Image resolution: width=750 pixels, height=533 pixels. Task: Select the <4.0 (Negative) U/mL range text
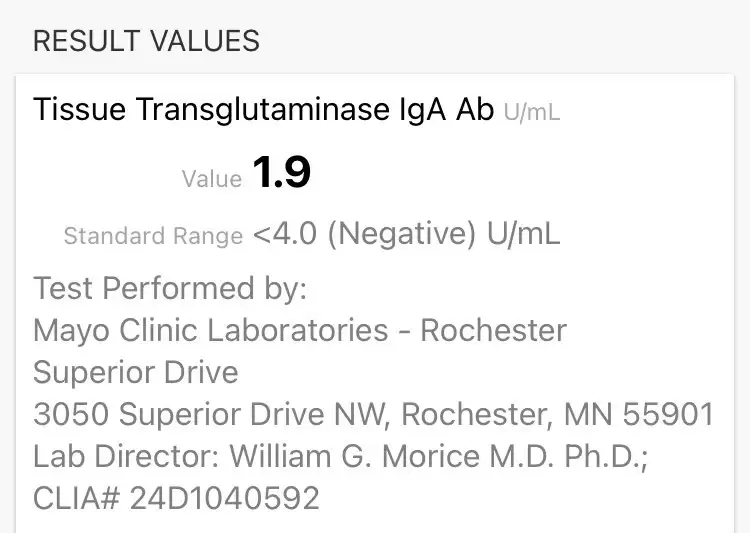[406, 234]
